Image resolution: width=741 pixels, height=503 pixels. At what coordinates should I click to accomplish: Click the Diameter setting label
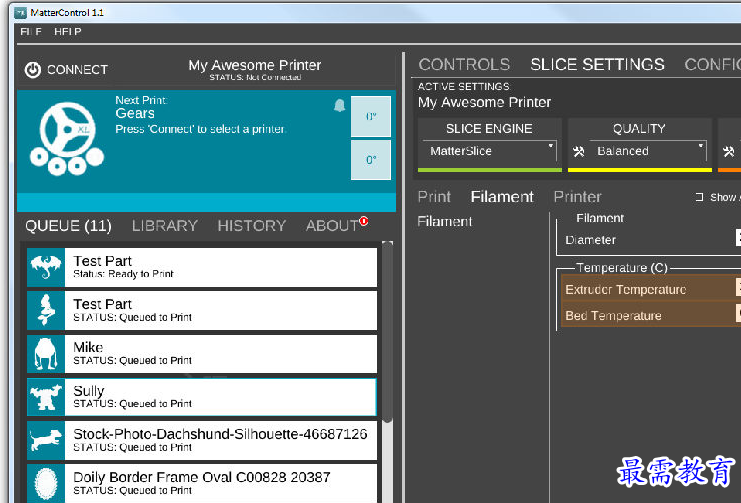pyautogui.click(x=590, y=240)
